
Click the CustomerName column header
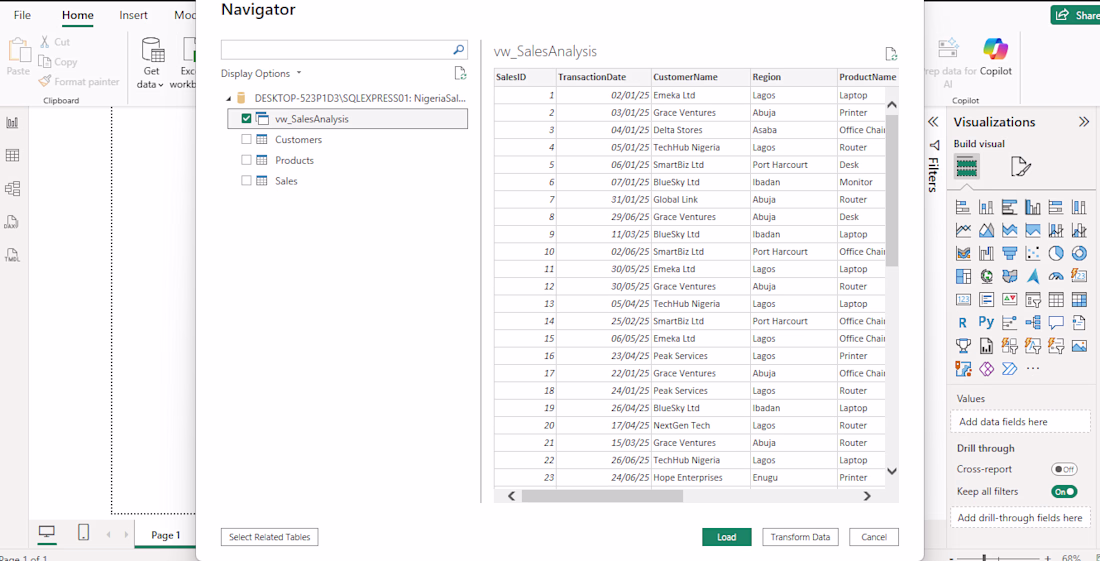[x=700, y=77]
